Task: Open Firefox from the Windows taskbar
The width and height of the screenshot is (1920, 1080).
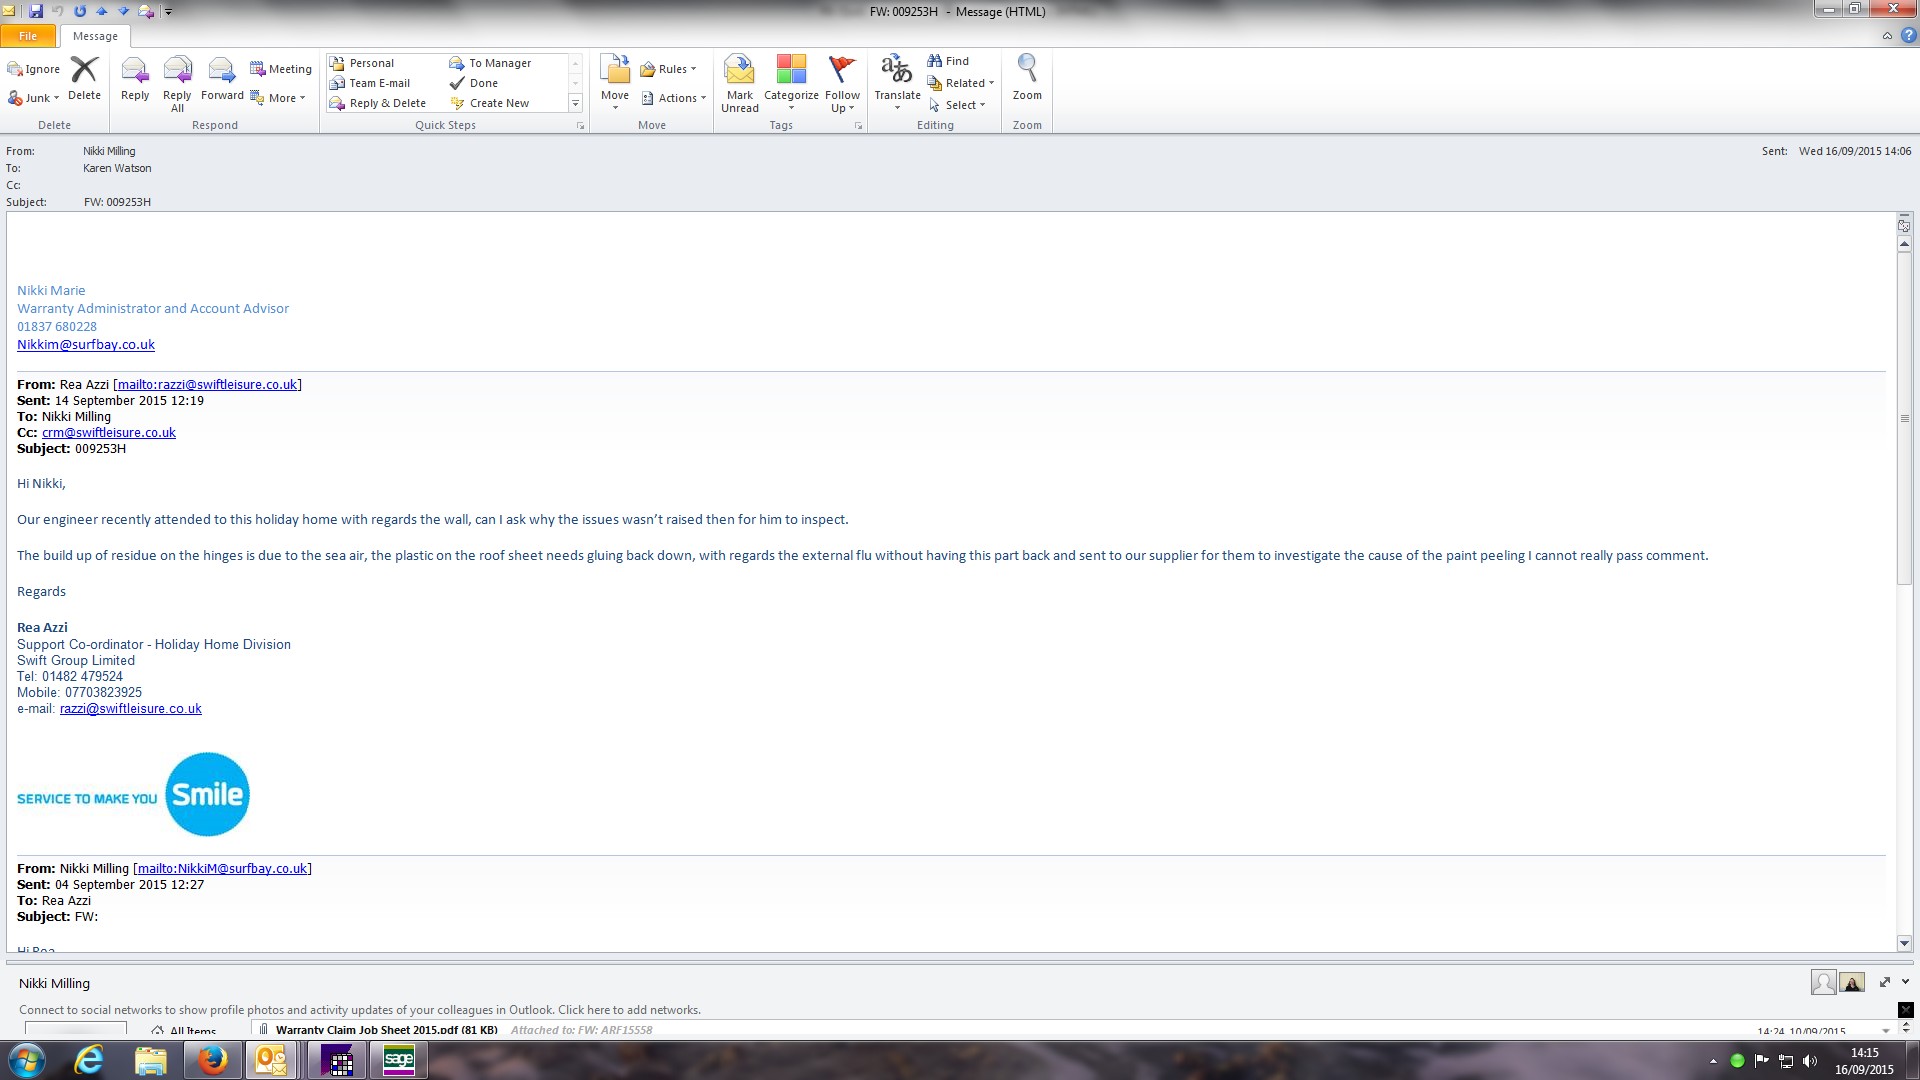Action: click(x=212, y=1060)
